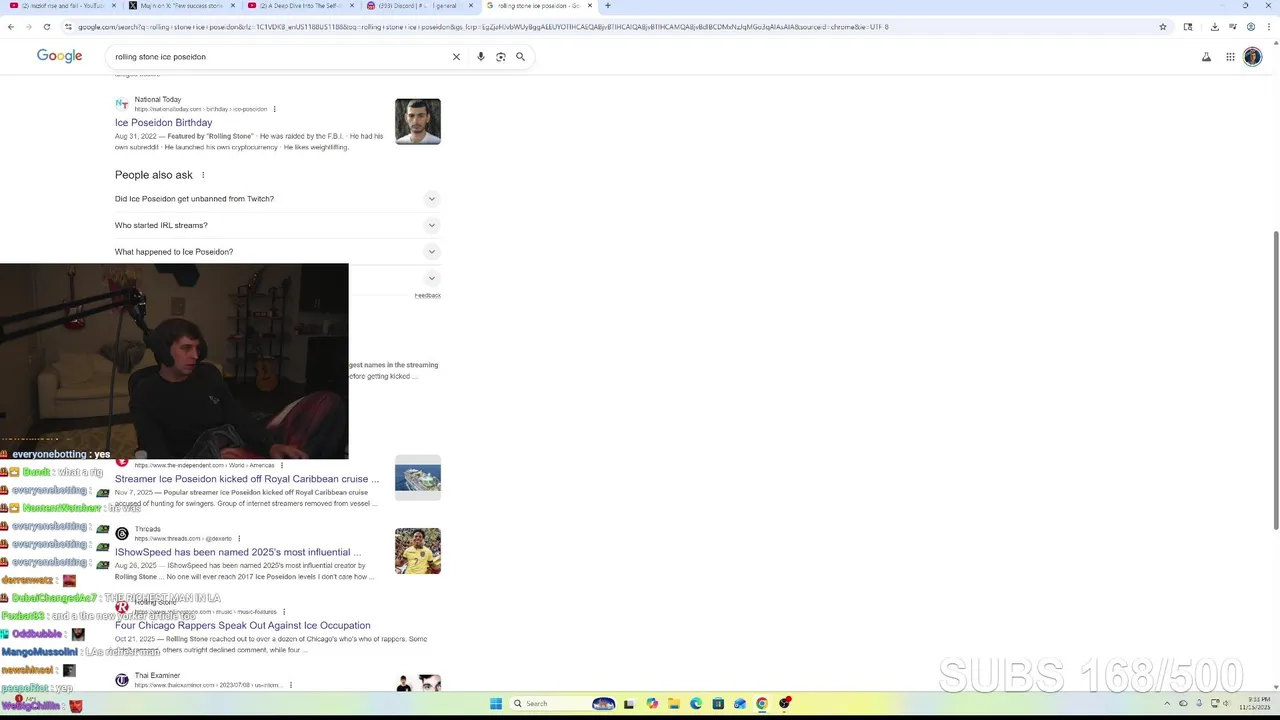
Task: Click the IShowSpeed yellow jersey thumbnail
Action: pyautogui.click(x=418, y=551)
